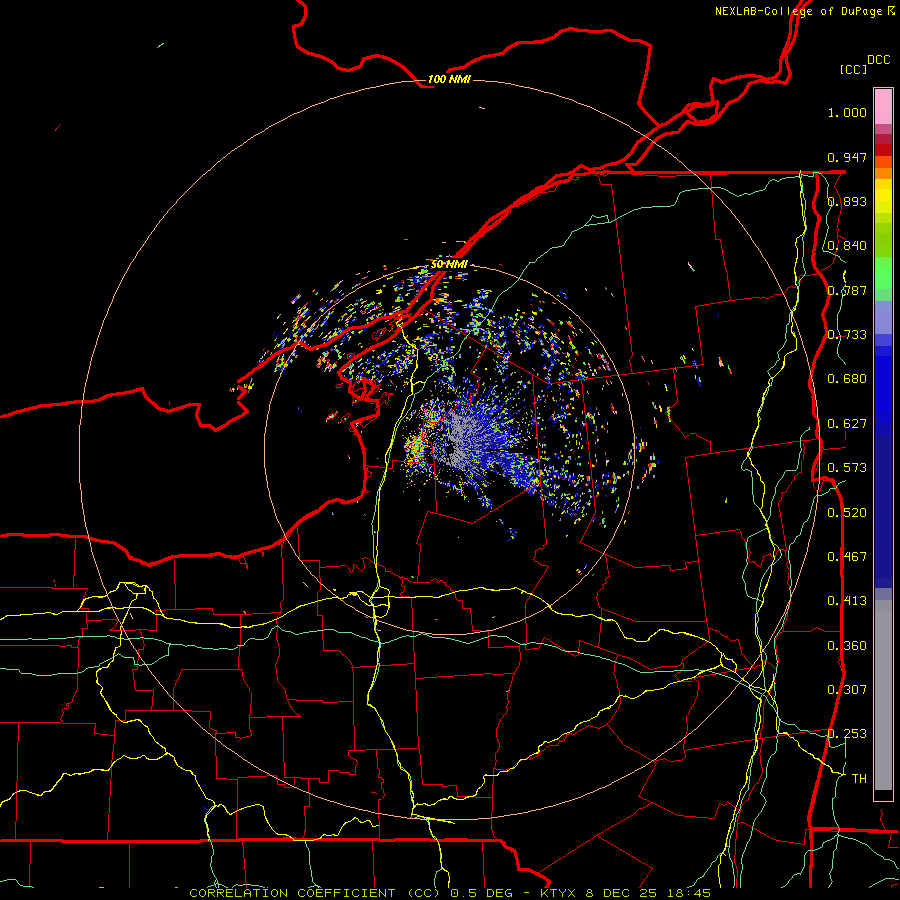Screen dimensions: 900x900
Task: Click the 0.467 legend value
Action: (847, 557)
